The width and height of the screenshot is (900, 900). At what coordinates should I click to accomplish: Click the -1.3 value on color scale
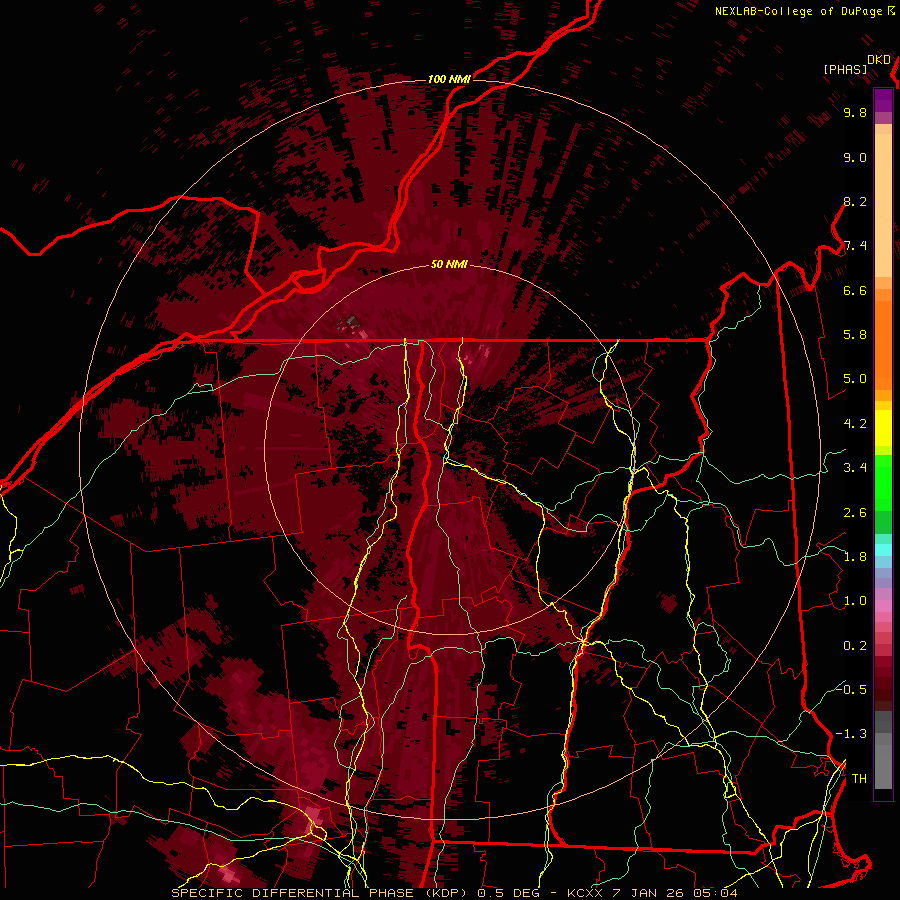(851, 734)
